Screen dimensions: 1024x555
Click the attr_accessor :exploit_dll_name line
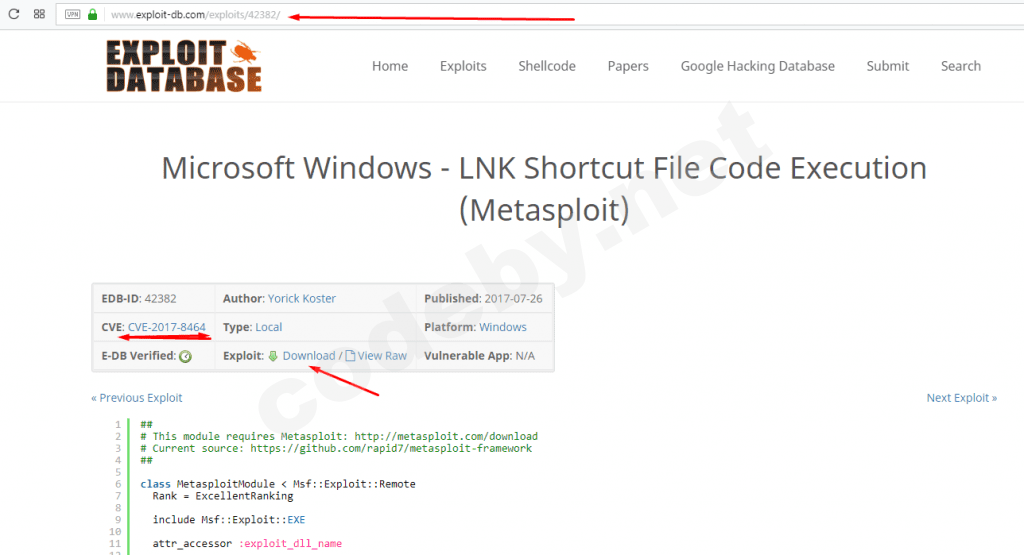pyautogui.click(x=247, y=543)
